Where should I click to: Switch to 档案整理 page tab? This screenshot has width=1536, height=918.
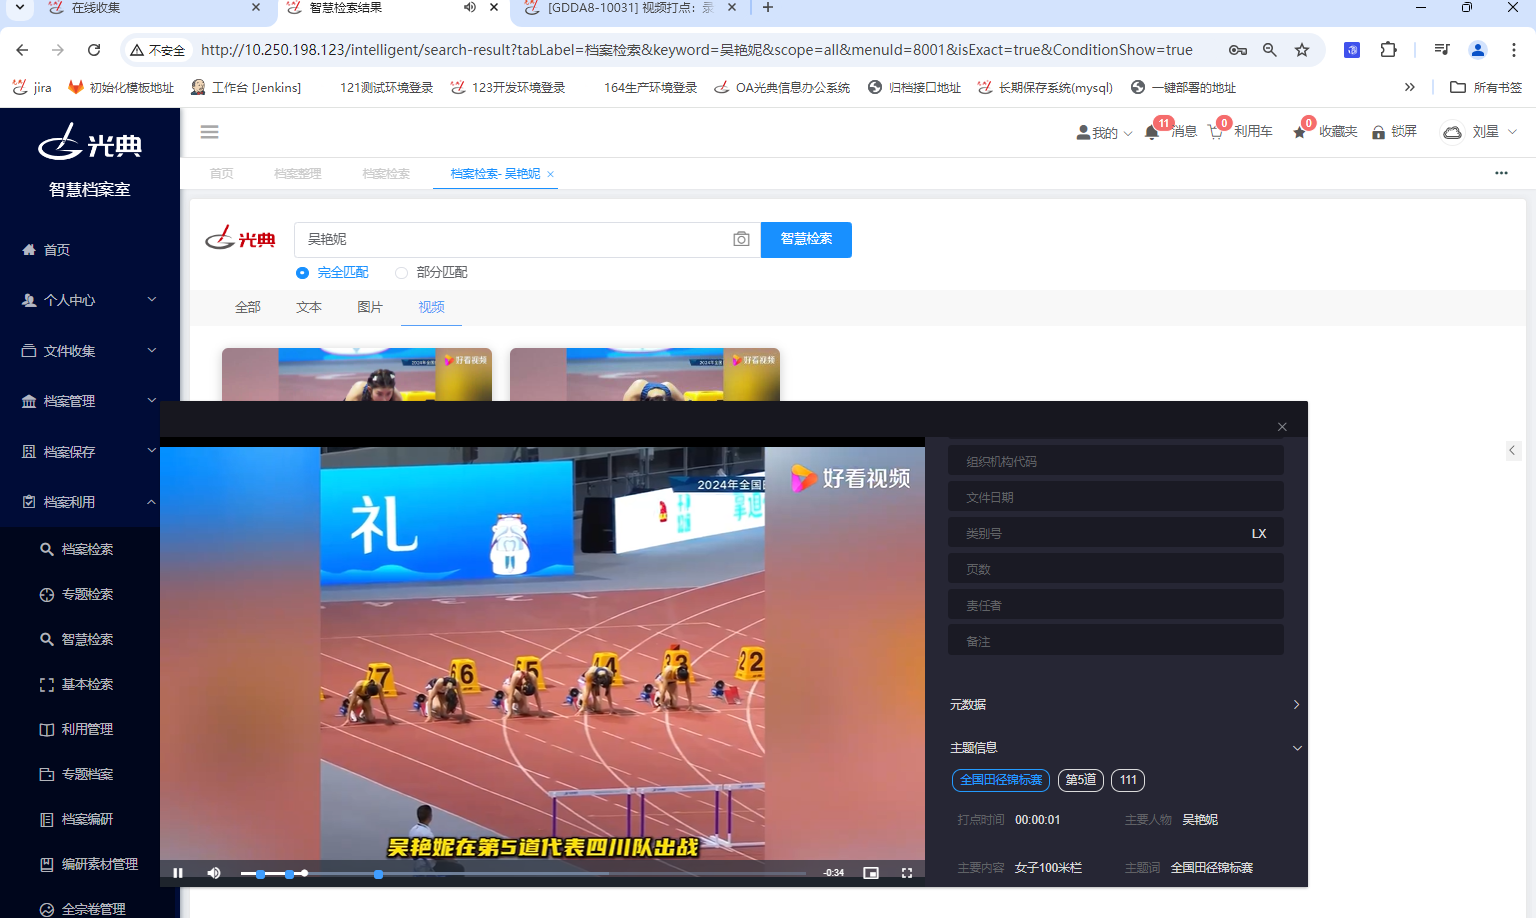(x=298, y=173)
